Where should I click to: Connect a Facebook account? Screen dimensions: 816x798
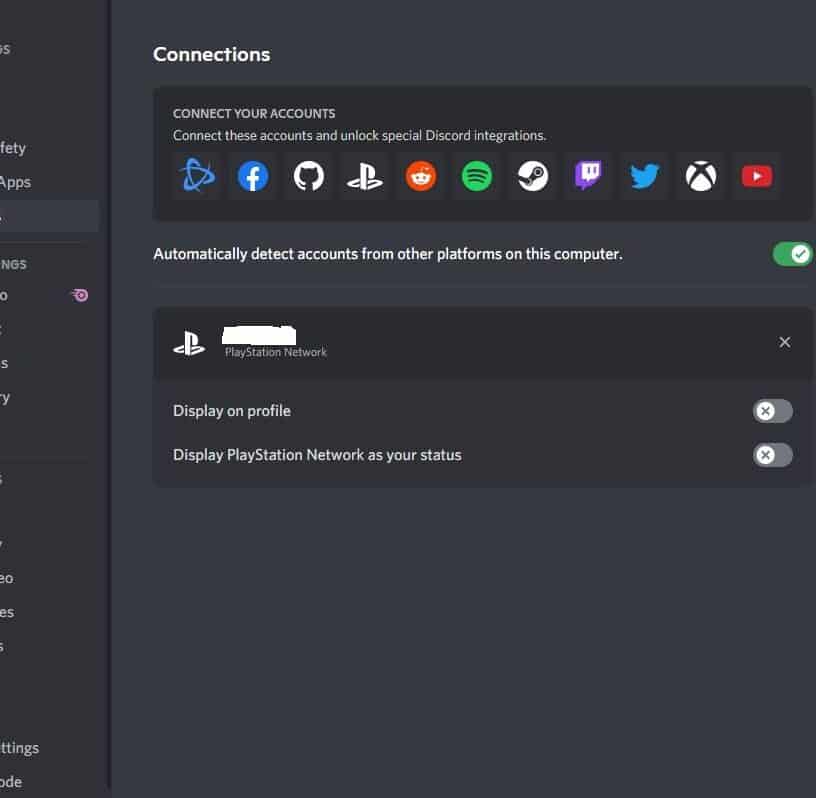point(253,176)
